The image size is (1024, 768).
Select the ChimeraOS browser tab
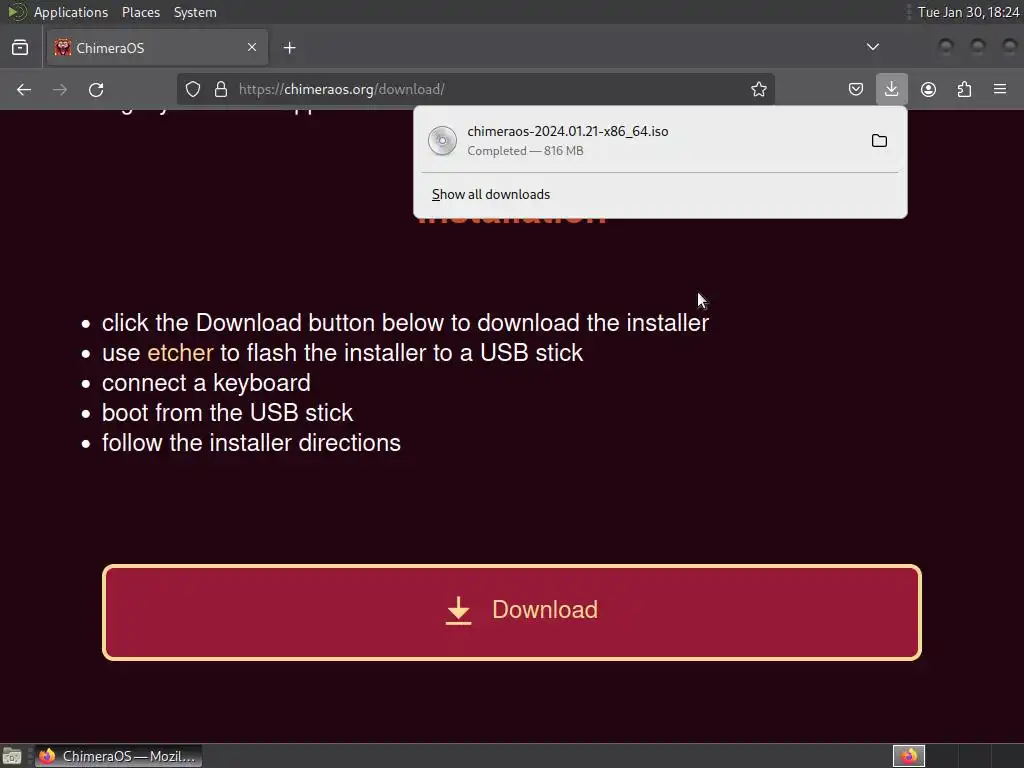[156, 48]
